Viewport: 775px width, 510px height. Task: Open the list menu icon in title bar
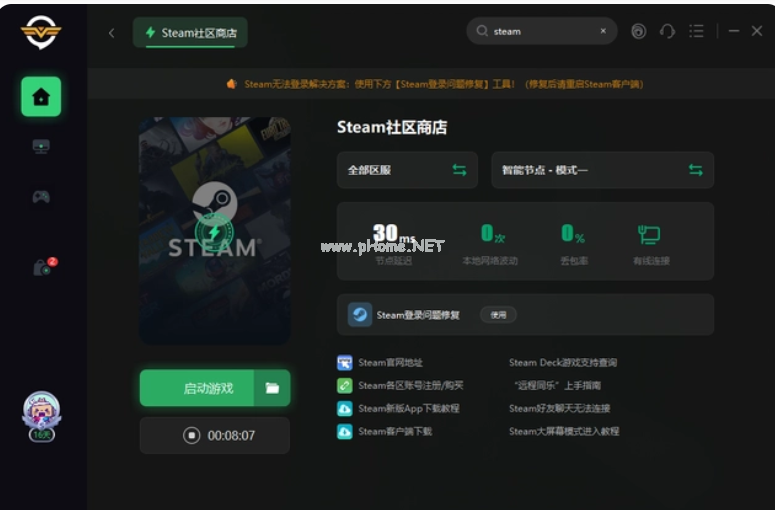pyautogui.click(x=697, y=31)
